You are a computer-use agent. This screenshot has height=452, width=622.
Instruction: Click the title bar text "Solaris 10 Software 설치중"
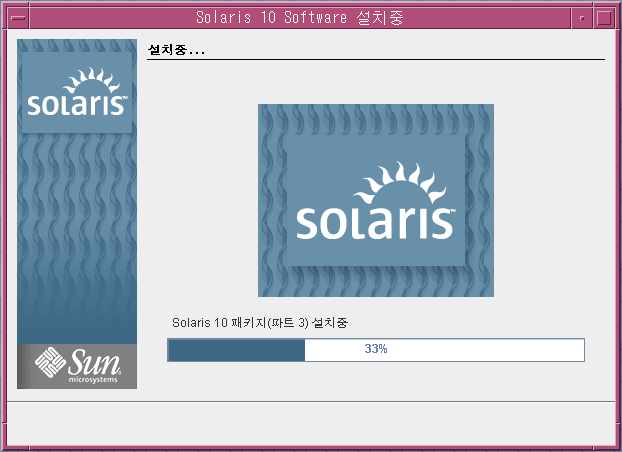(x=300, y=18)
